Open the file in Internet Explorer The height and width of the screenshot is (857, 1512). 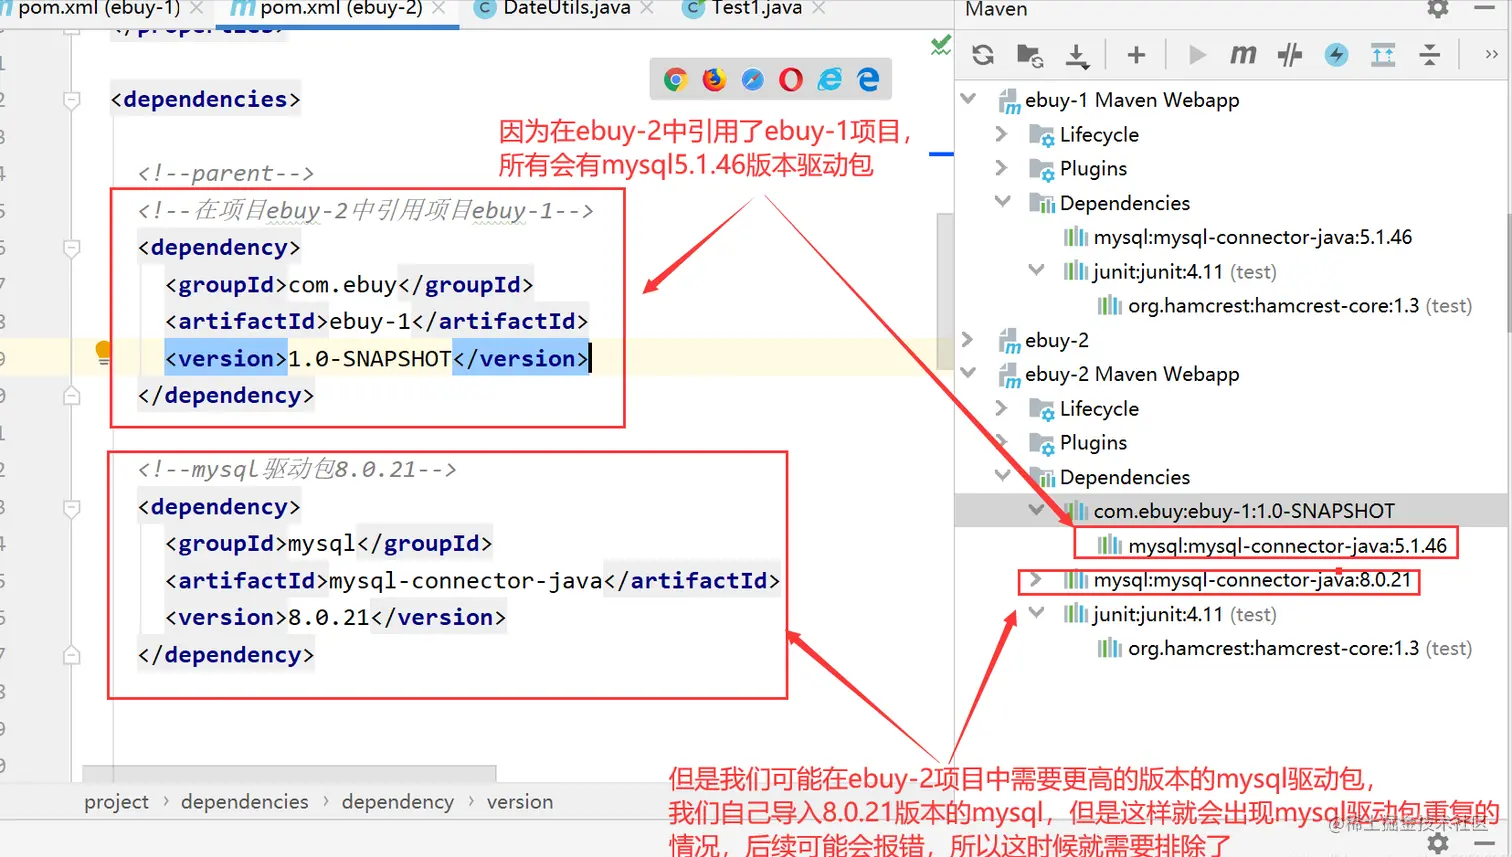tap(830, 80)
